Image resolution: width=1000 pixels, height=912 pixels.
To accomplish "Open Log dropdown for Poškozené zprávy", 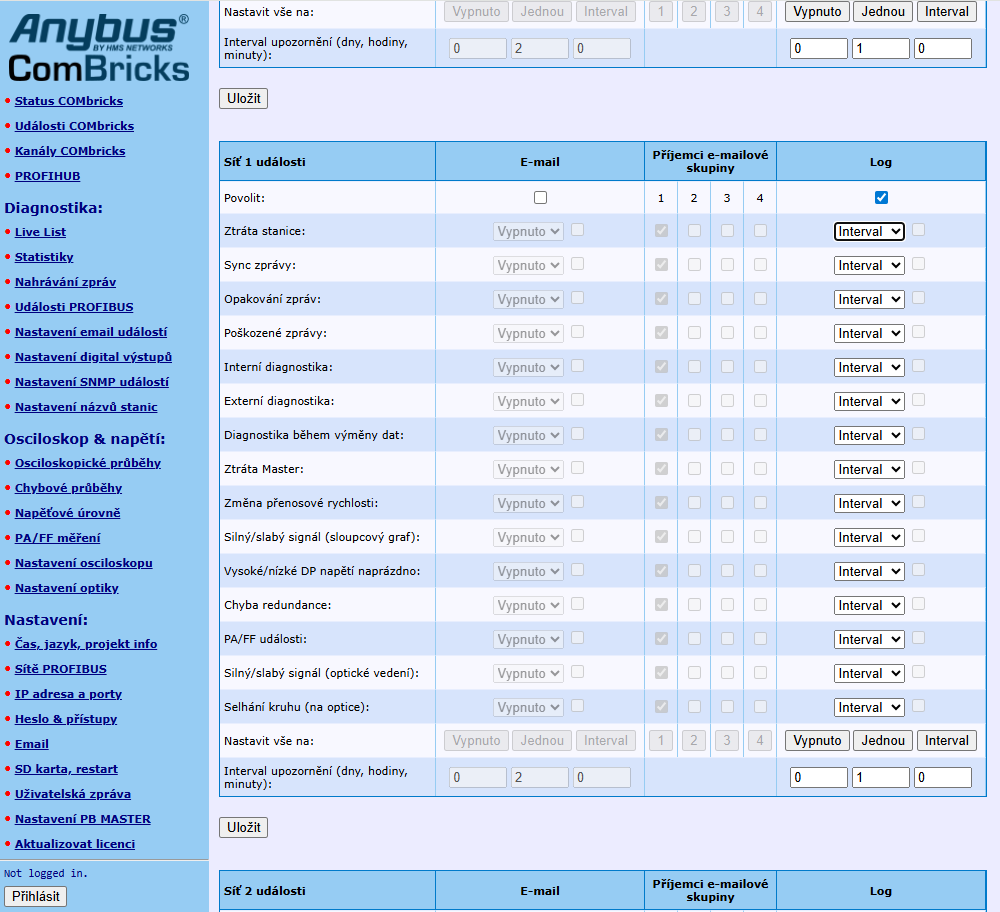I will point(869,334).
